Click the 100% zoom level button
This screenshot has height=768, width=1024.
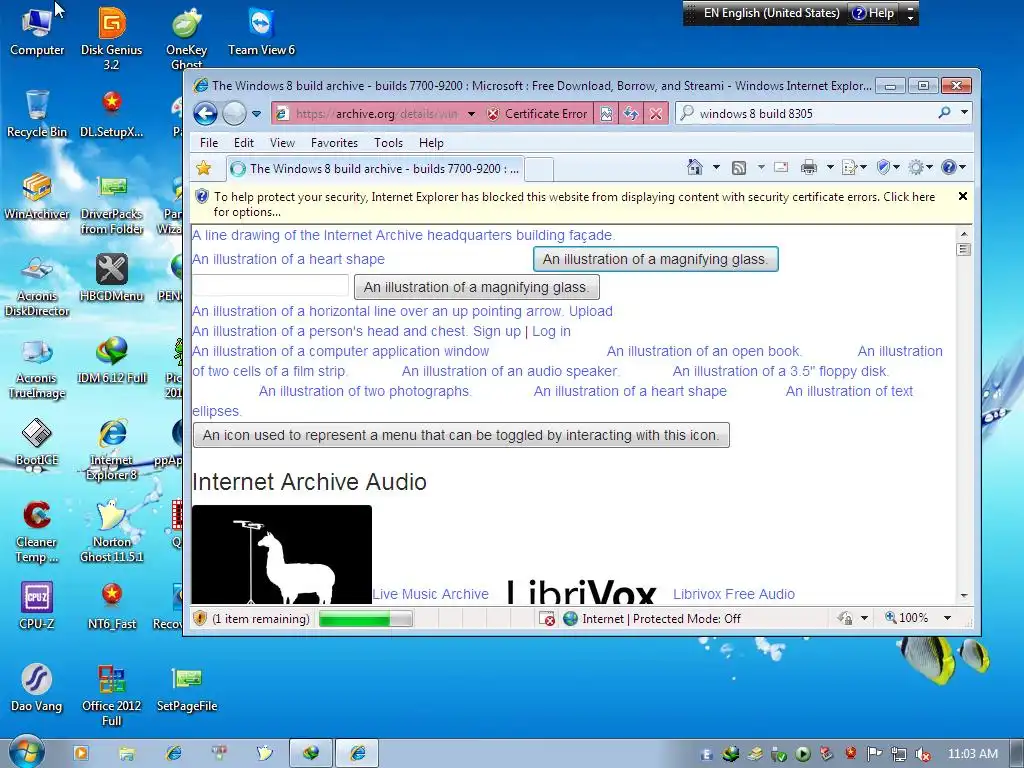click(x=906, y=618)
